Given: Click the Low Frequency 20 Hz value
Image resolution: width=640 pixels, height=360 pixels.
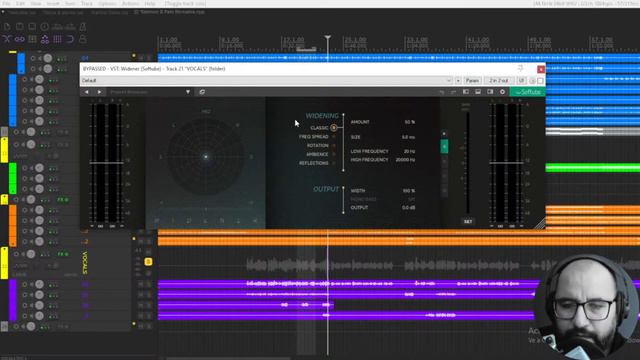Looking at the screenshot, I should click(409, 151).
